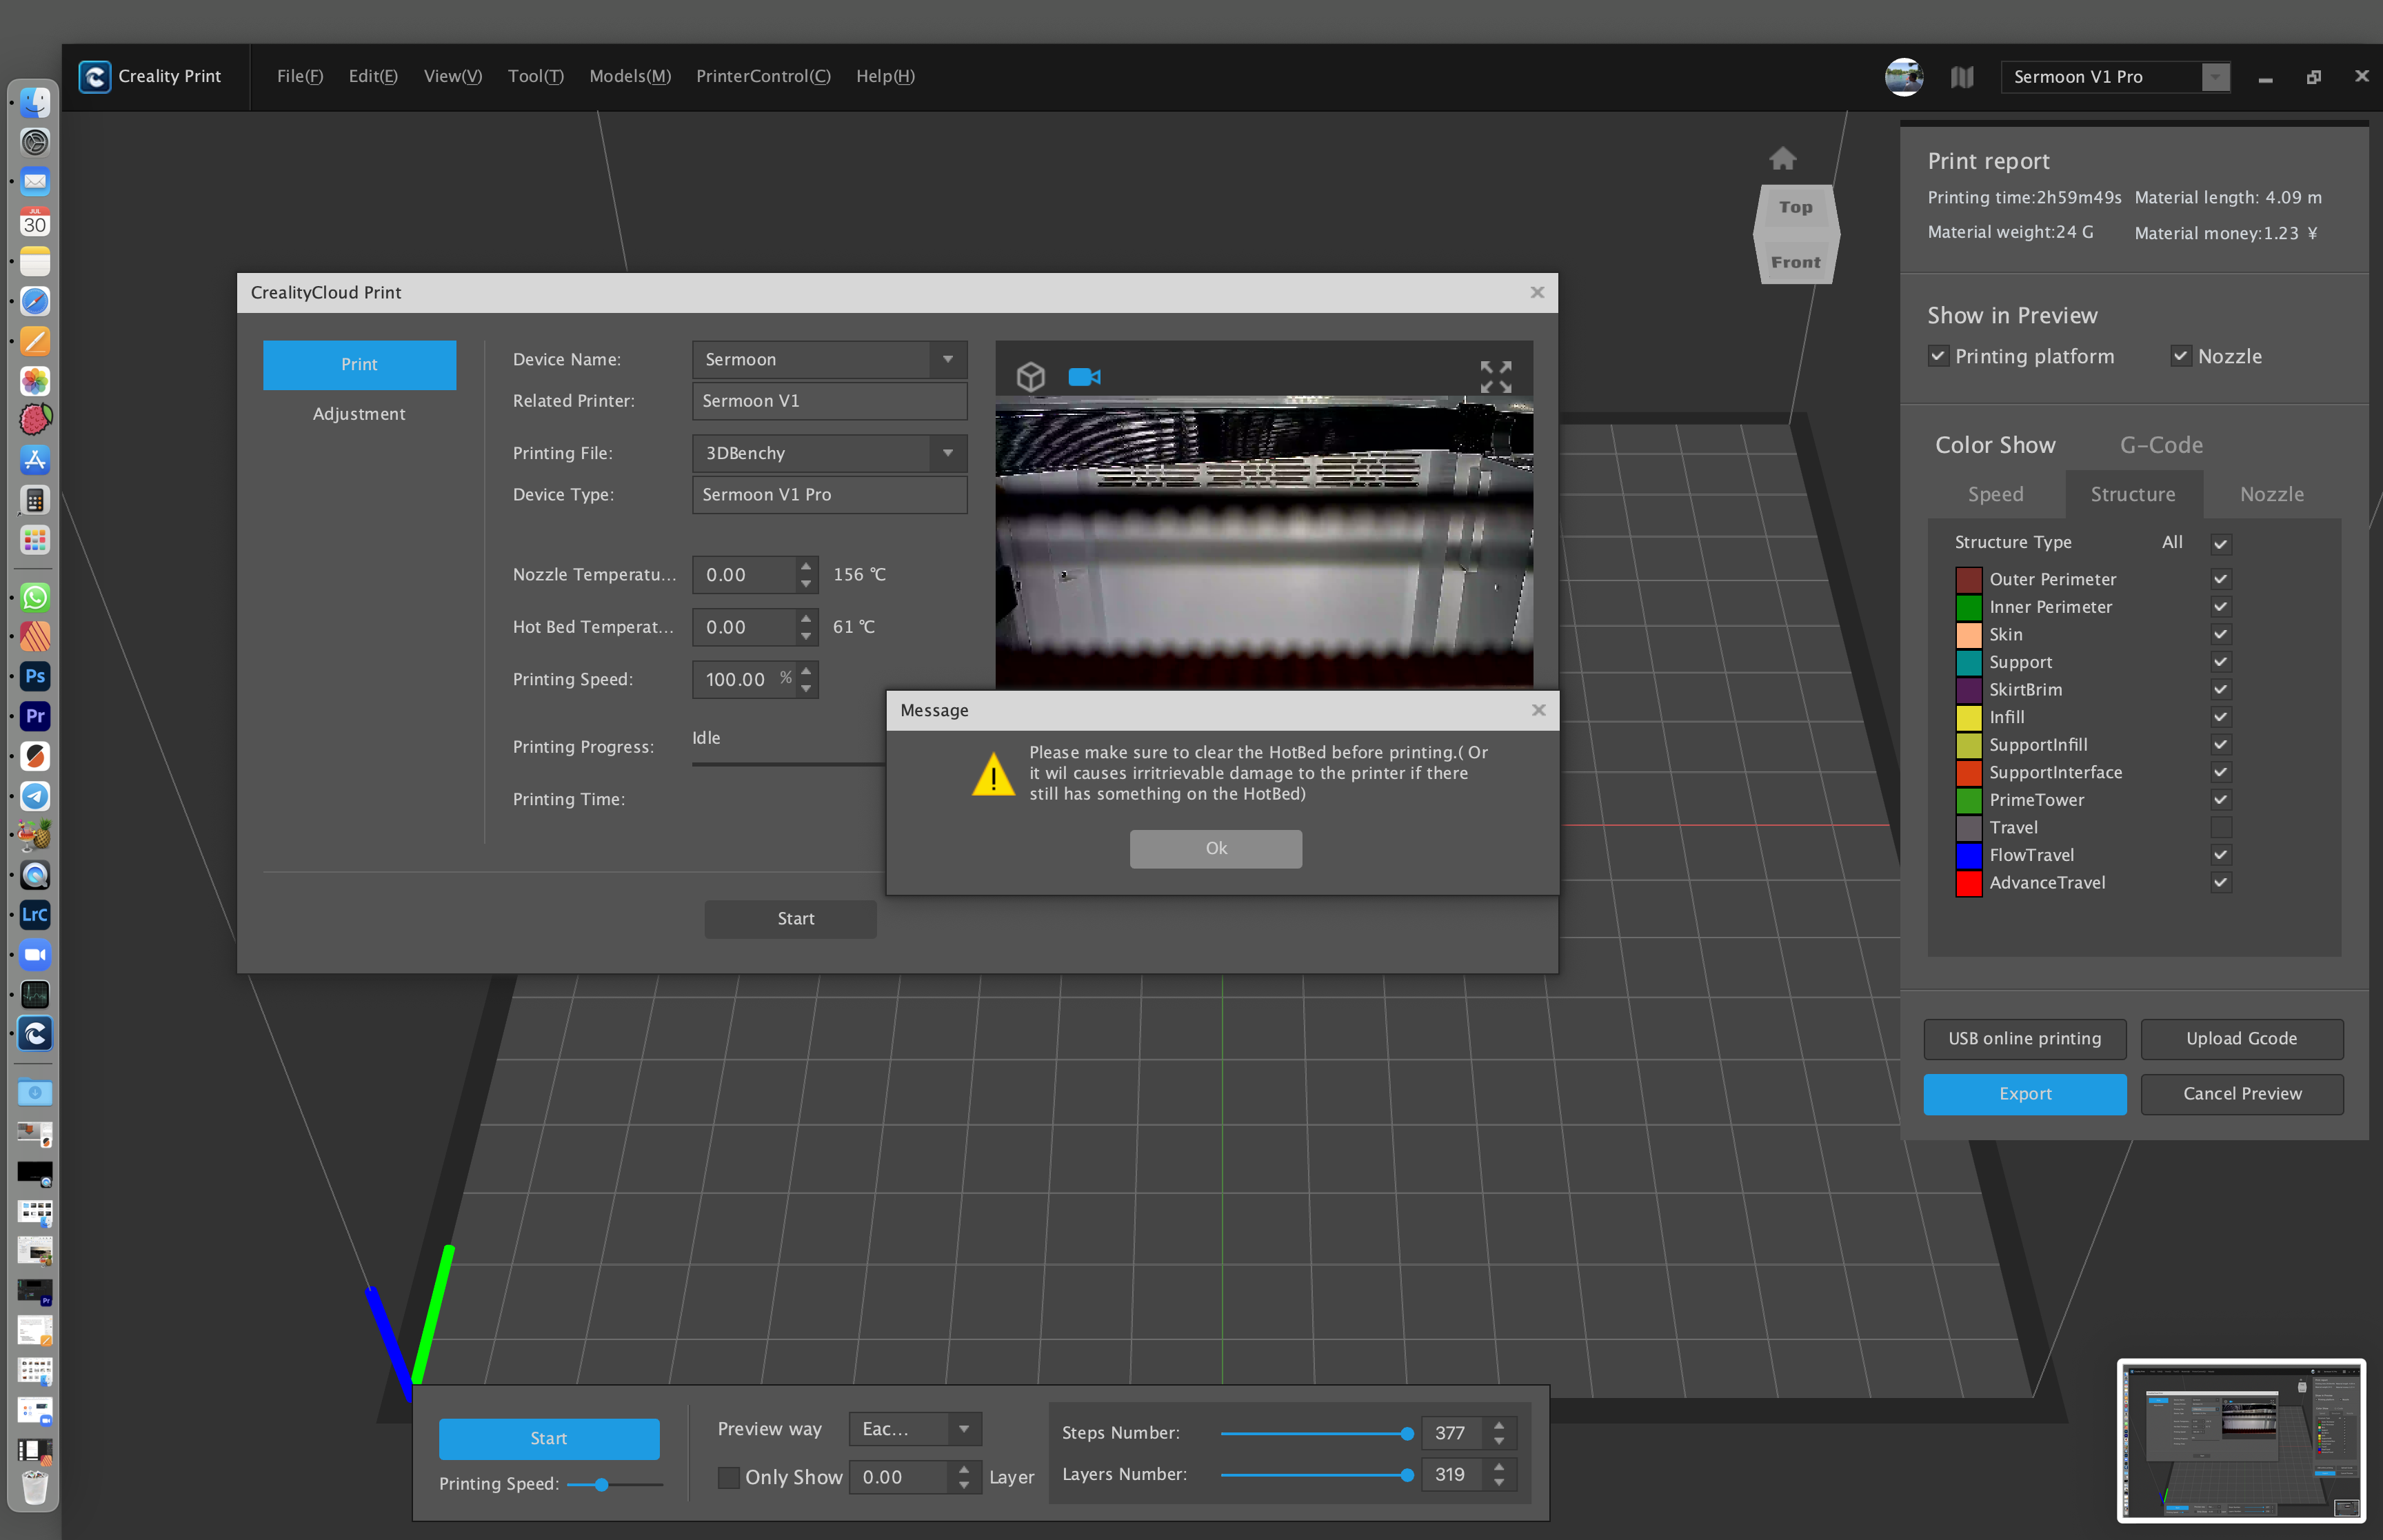Click the map icon in title bar
The image size is (2383, 1540).
(x=1961, y=77)
